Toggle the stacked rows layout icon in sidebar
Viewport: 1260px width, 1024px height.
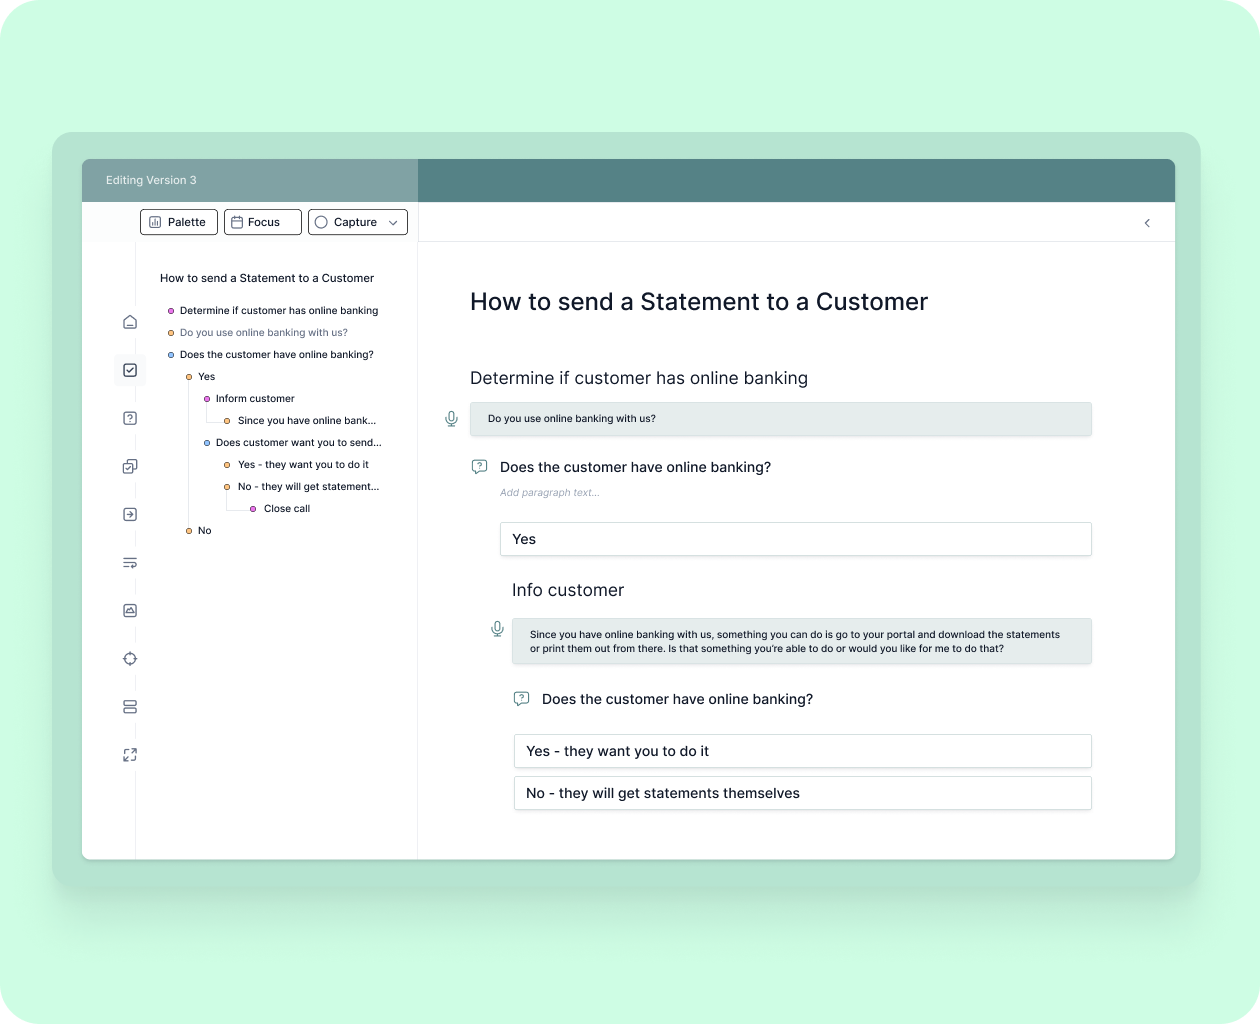coord(129,706)
